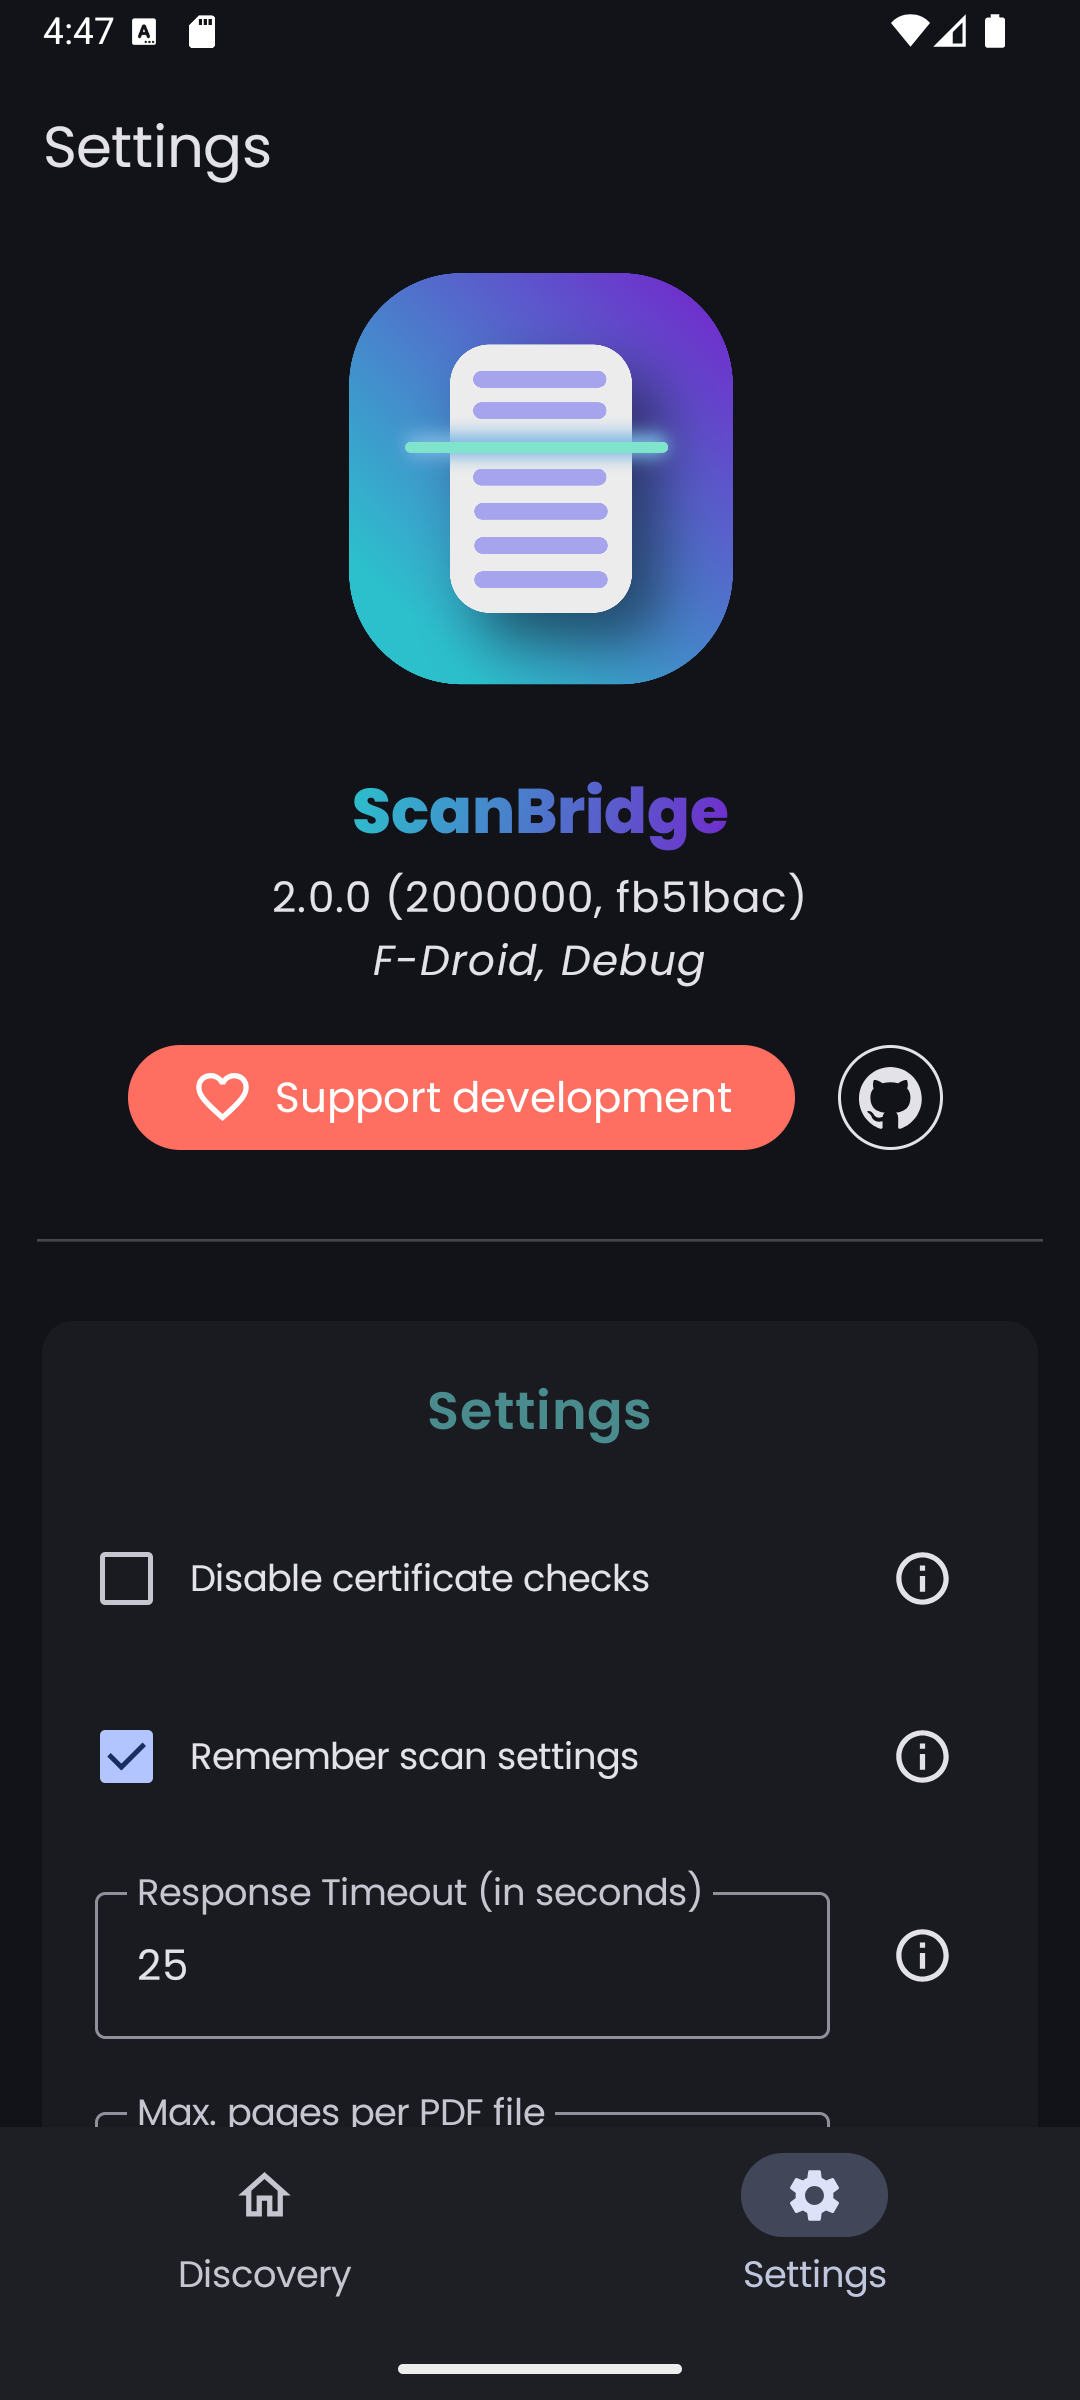Tap the ScanBridge app name text
The height and width of the screenshot is (2400, 1080).
pyautogui.click(x=540, y=811)
